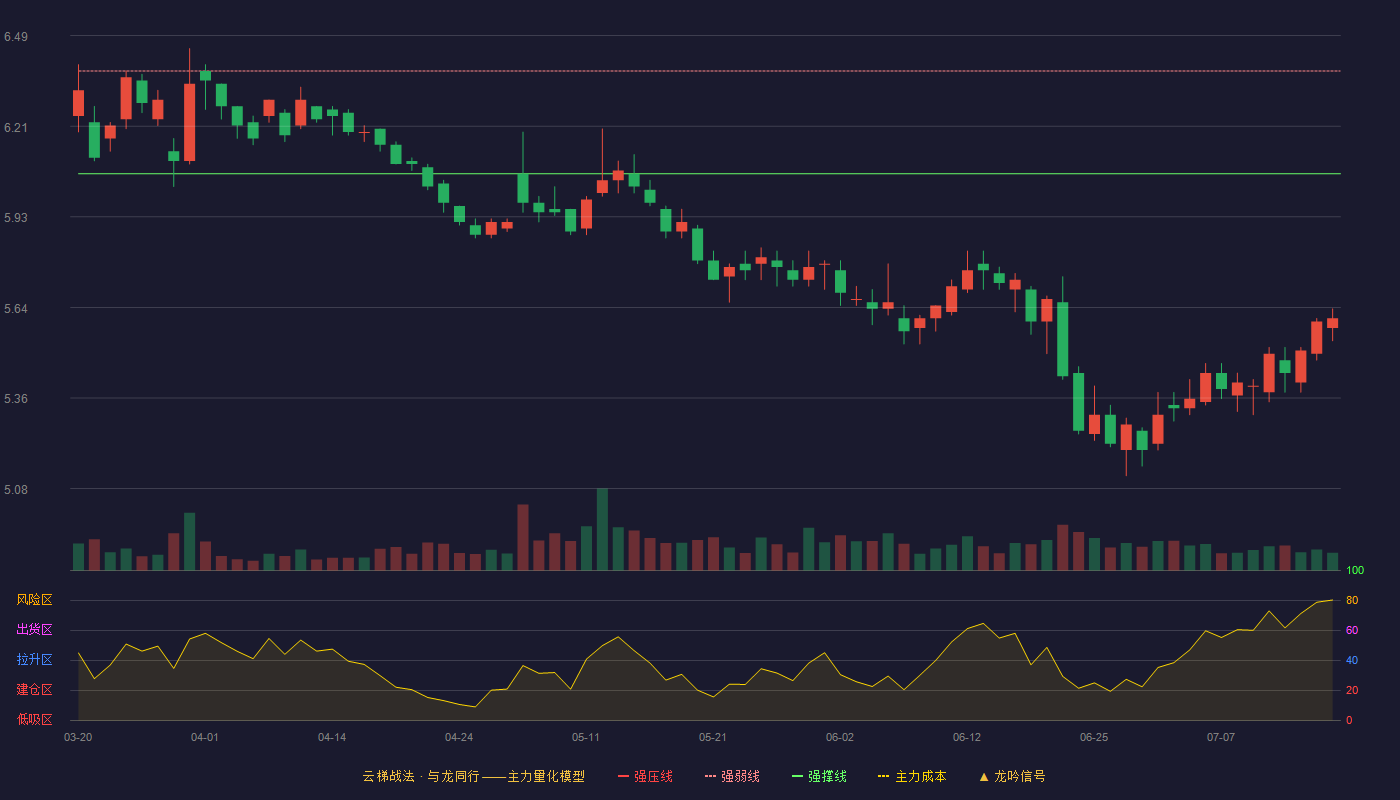Toggle the 强弱线 legend series
This screenshot has width=1400, height=800.
[732, 776]
